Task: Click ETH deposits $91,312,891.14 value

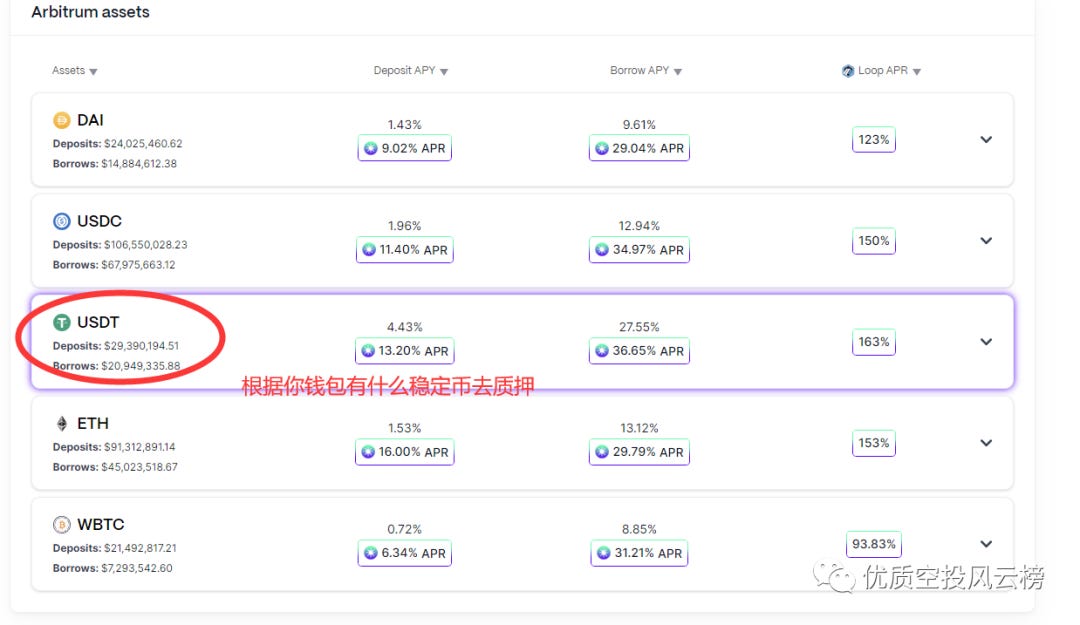Action: point(140,447)
